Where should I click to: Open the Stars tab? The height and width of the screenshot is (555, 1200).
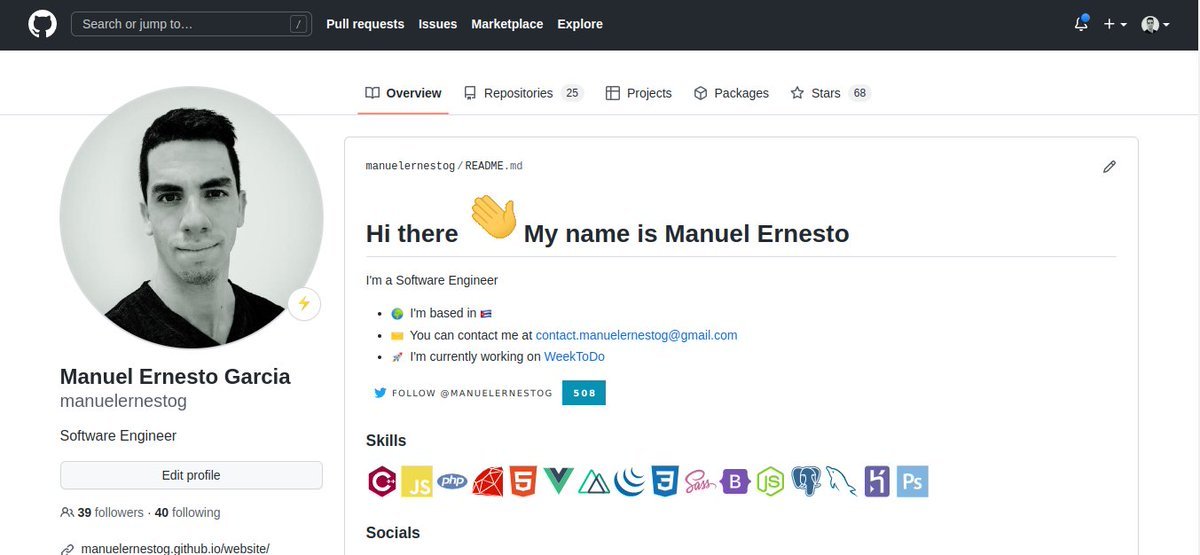[x=830, y=93]
